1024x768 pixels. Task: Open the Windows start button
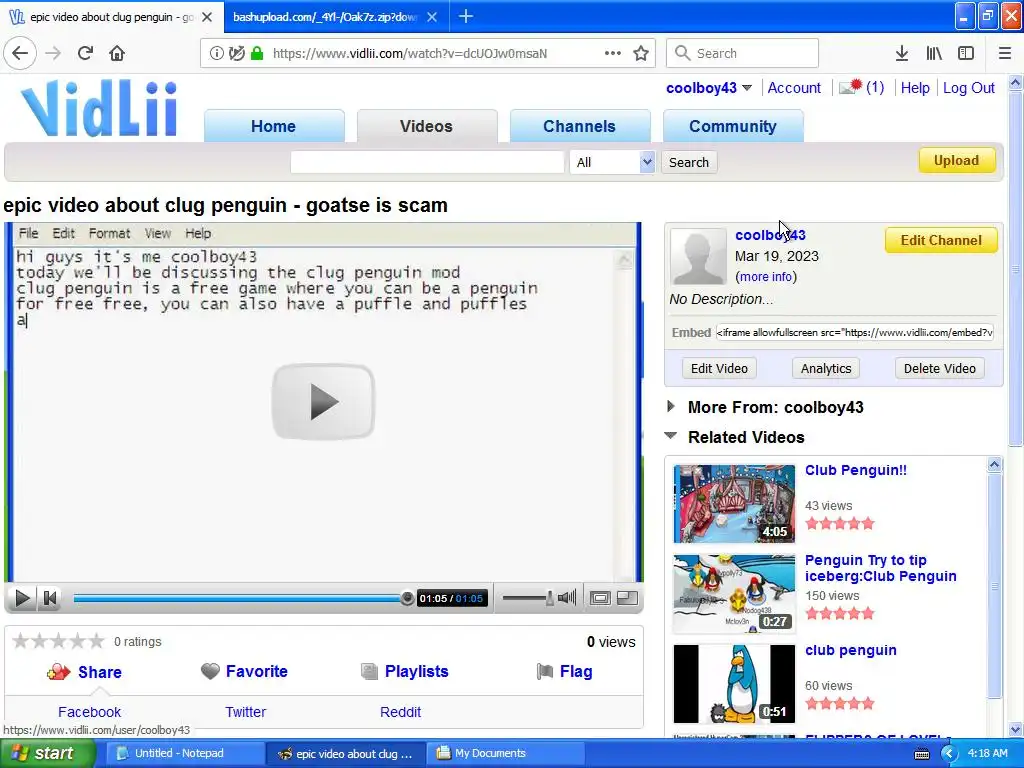[x=47, y=754]
